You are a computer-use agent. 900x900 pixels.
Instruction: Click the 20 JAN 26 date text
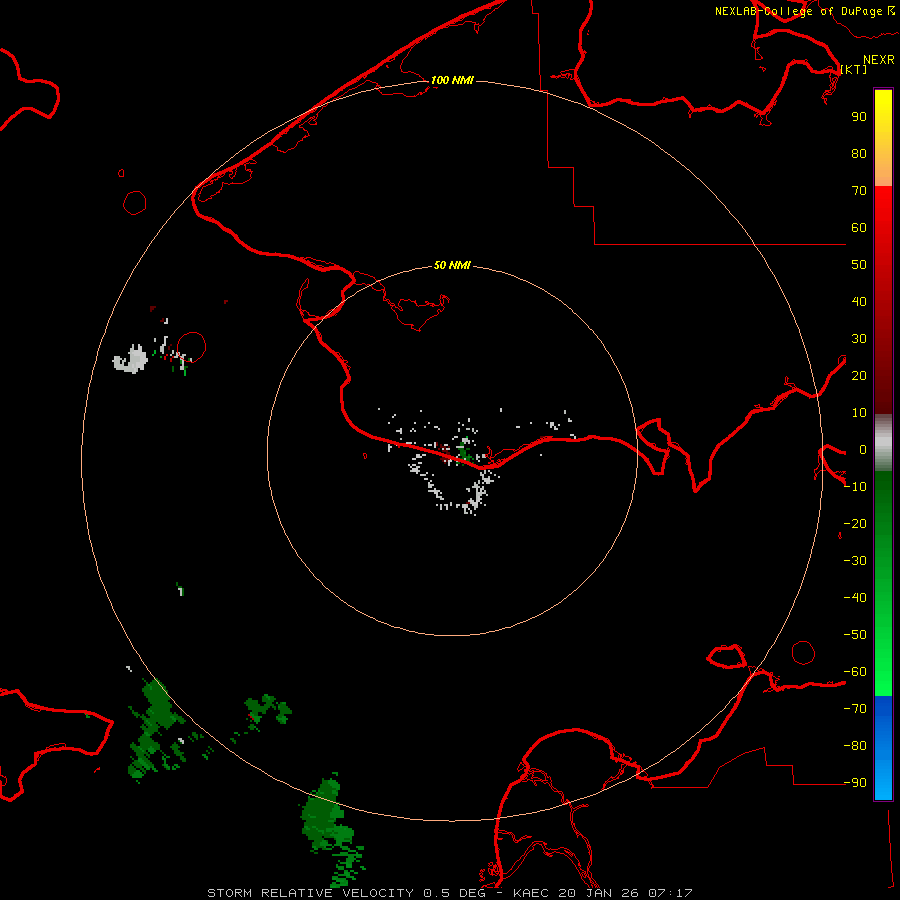(x=599, y=893)
